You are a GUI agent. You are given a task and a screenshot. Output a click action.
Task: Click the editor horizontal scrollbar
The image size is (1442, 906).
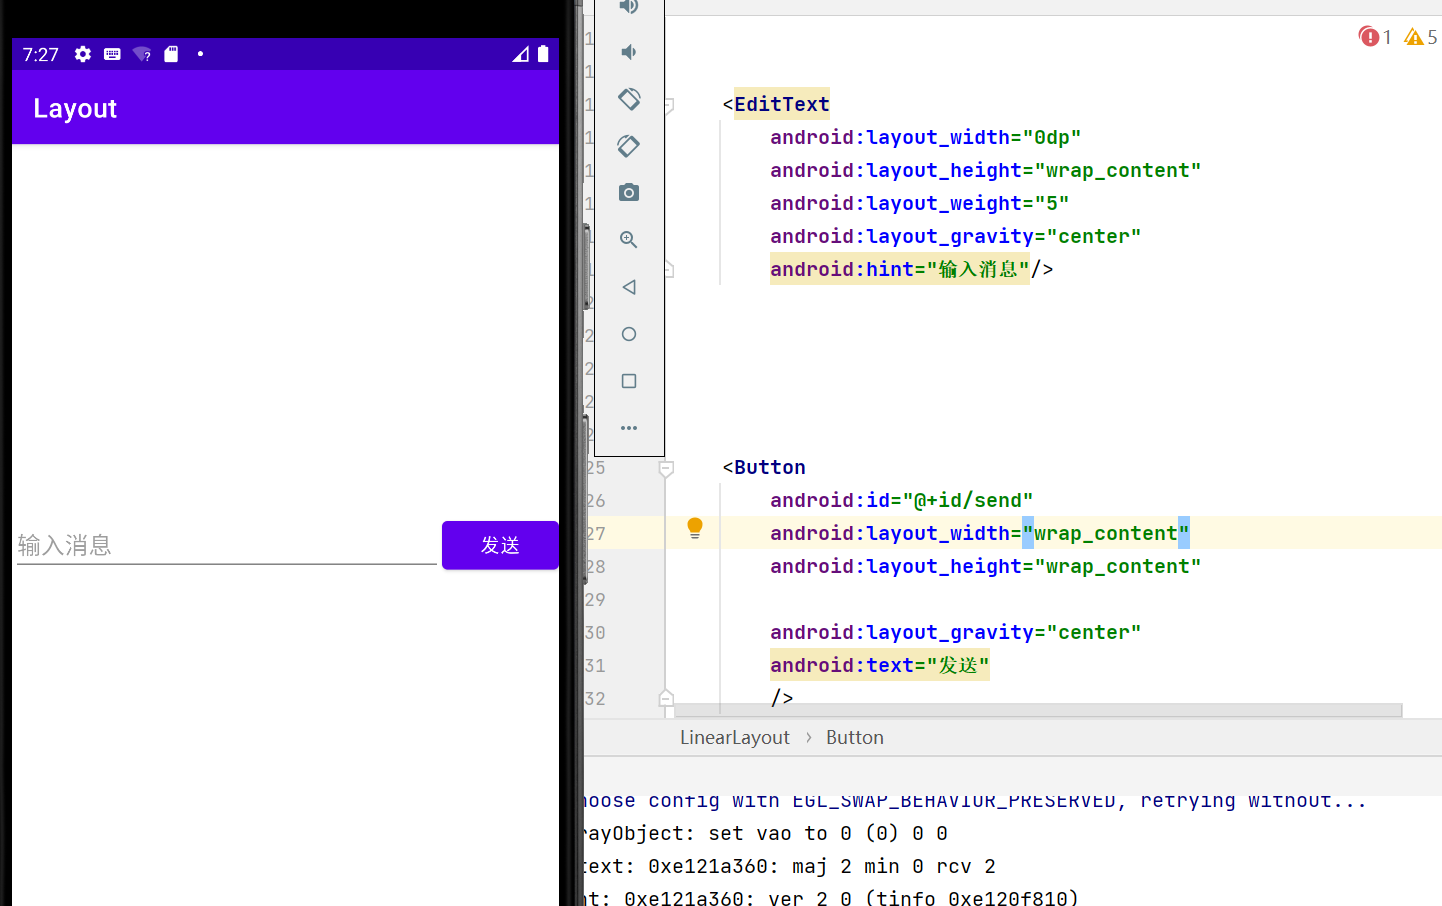click(1038, 710)
